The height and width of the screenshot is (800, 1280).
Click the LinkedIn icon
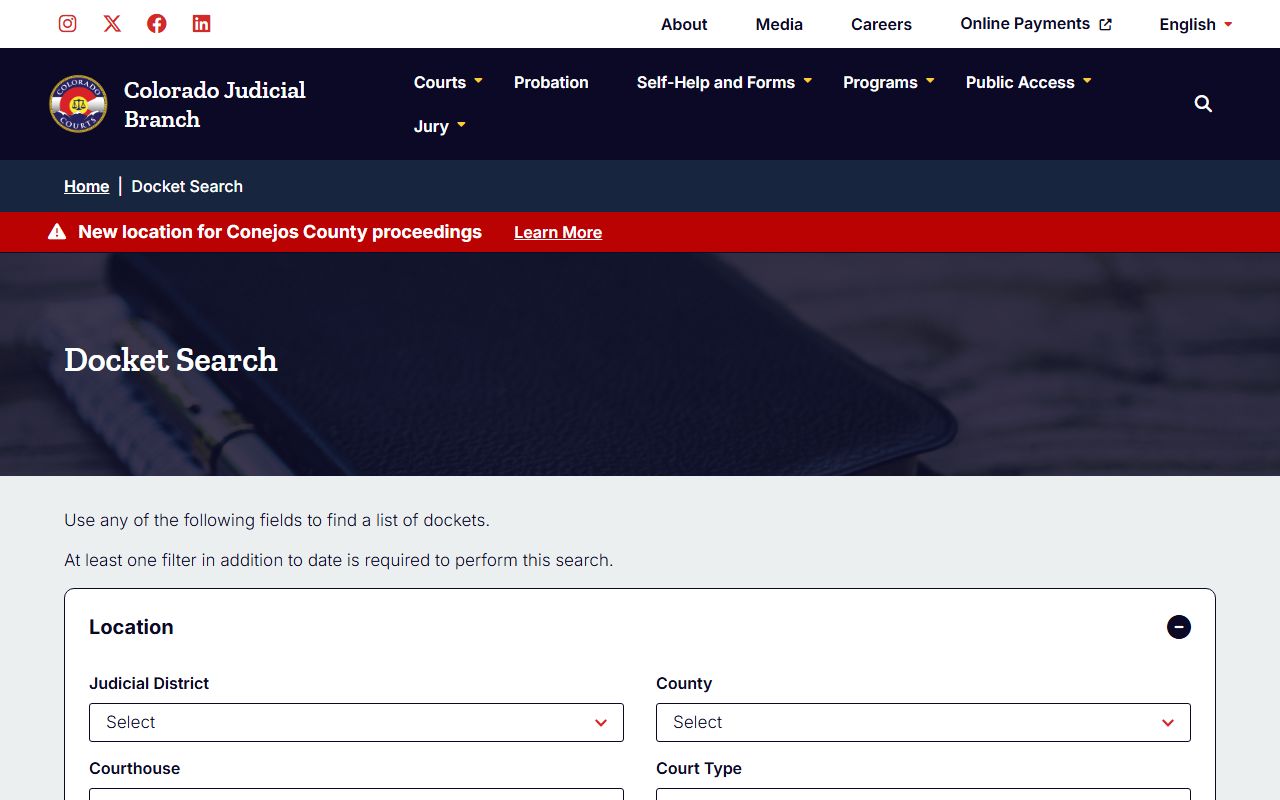point(202,24)
